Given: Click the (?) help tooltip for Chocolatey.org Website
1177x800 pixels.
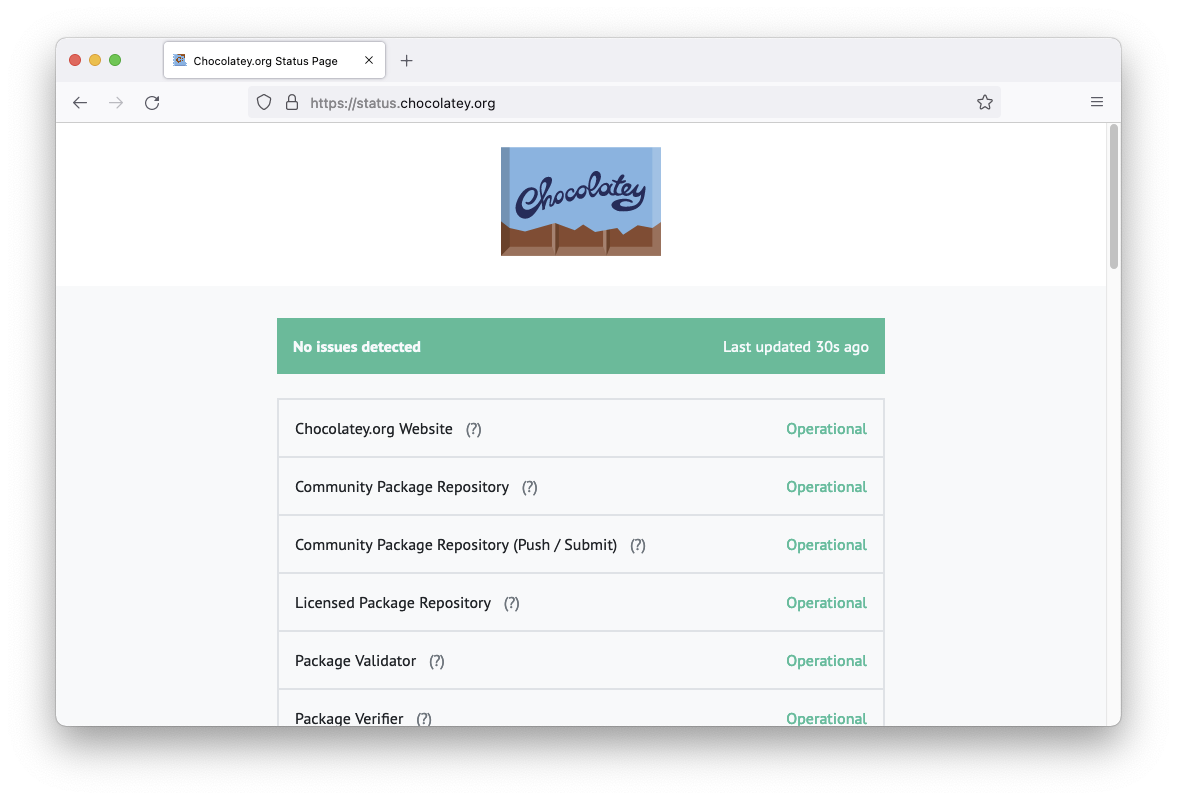Looking at the screenshot, I should coord(472,428).
